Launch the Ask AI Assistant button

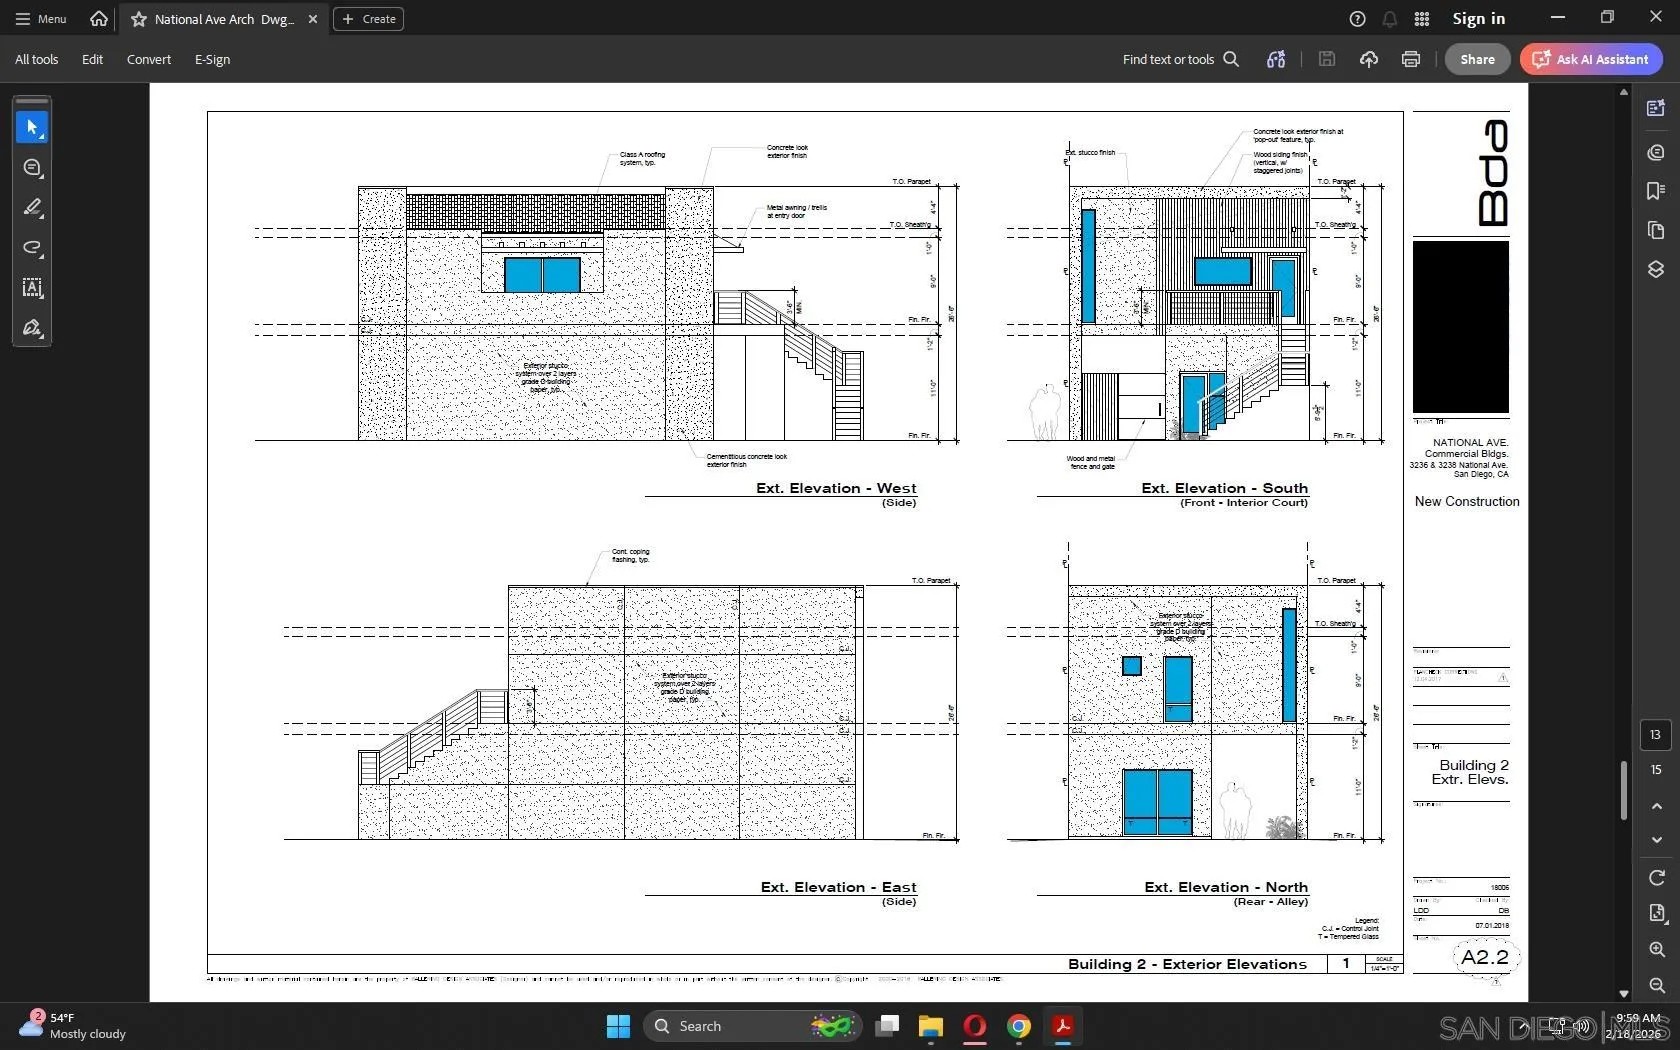[x=1591, y=59]
